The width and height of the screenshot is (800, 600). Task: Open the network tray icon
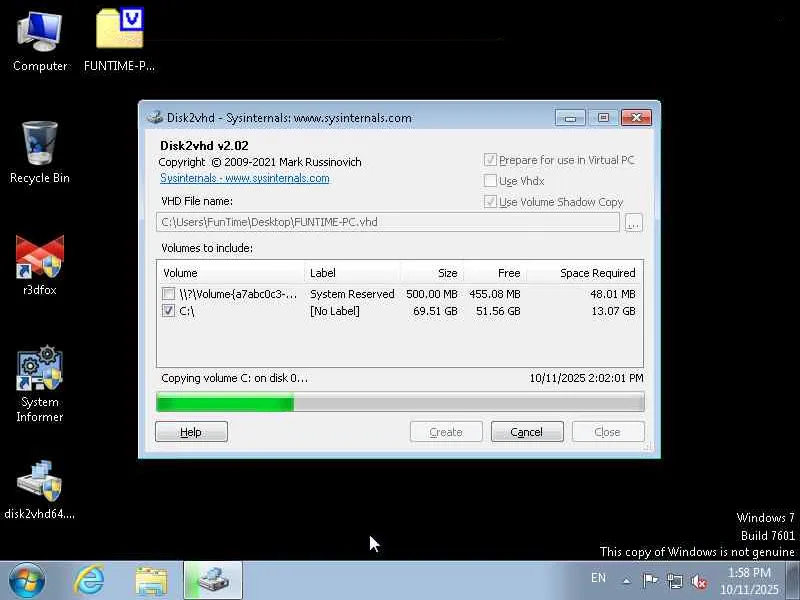pyautogui.click(x=674, y=581)
